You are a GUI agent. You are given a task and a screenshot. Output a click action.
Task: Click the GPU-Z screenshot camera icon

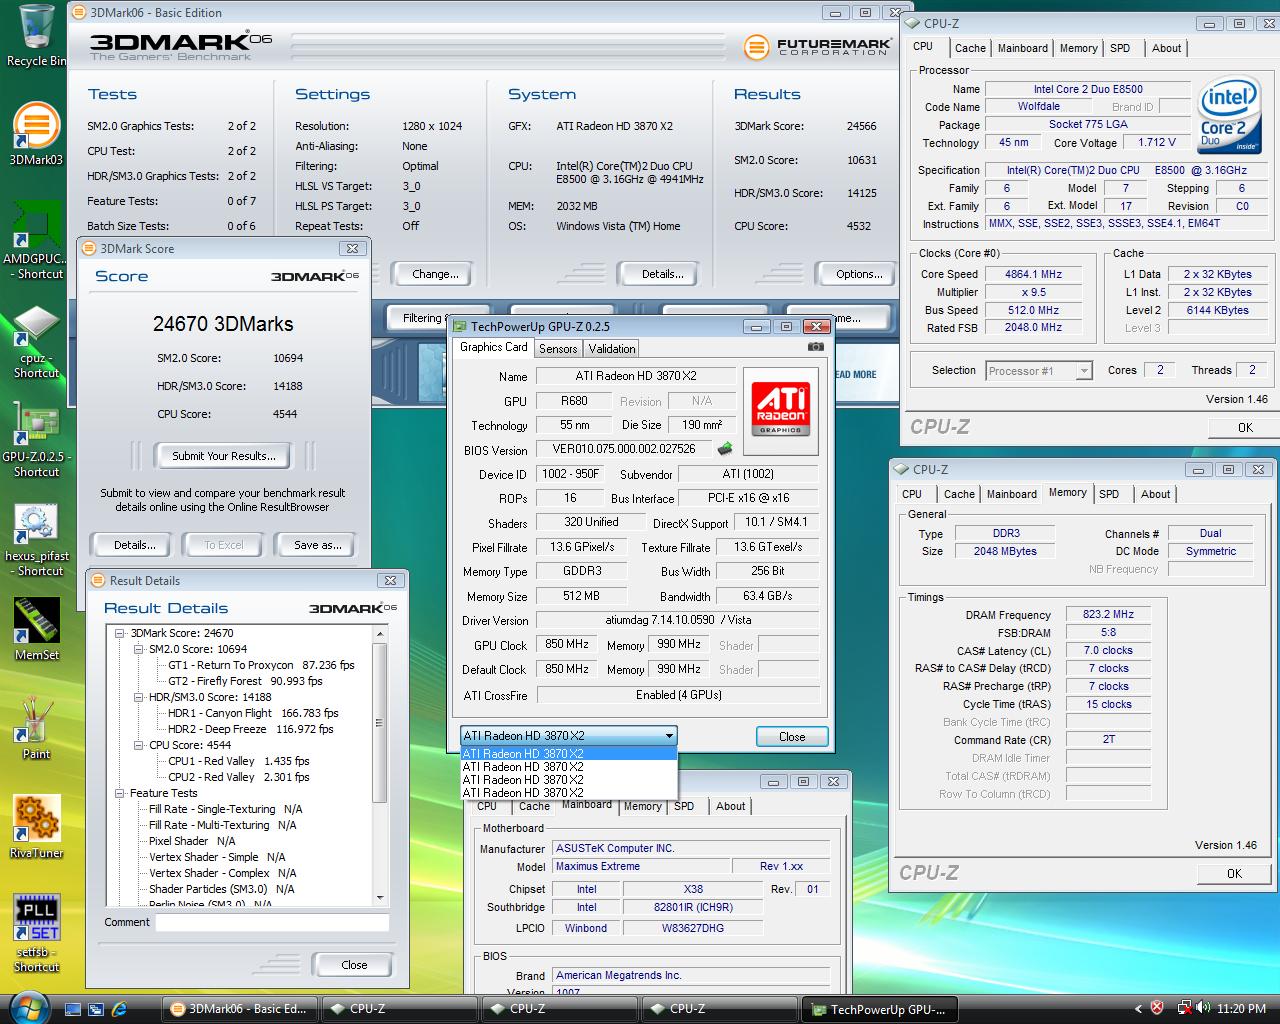point(816,347)
